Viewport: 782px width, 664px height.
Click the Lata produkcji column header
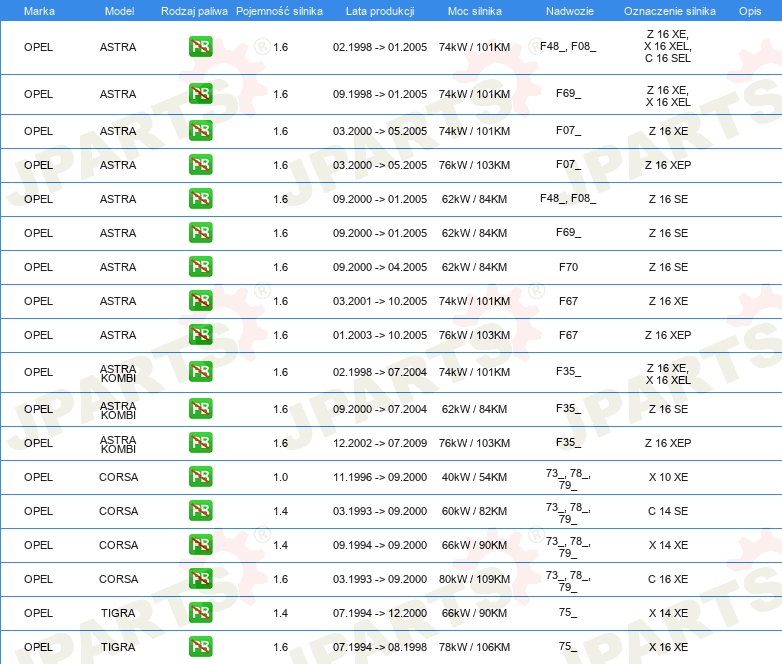pyautogui.click(x=379, y=10)
